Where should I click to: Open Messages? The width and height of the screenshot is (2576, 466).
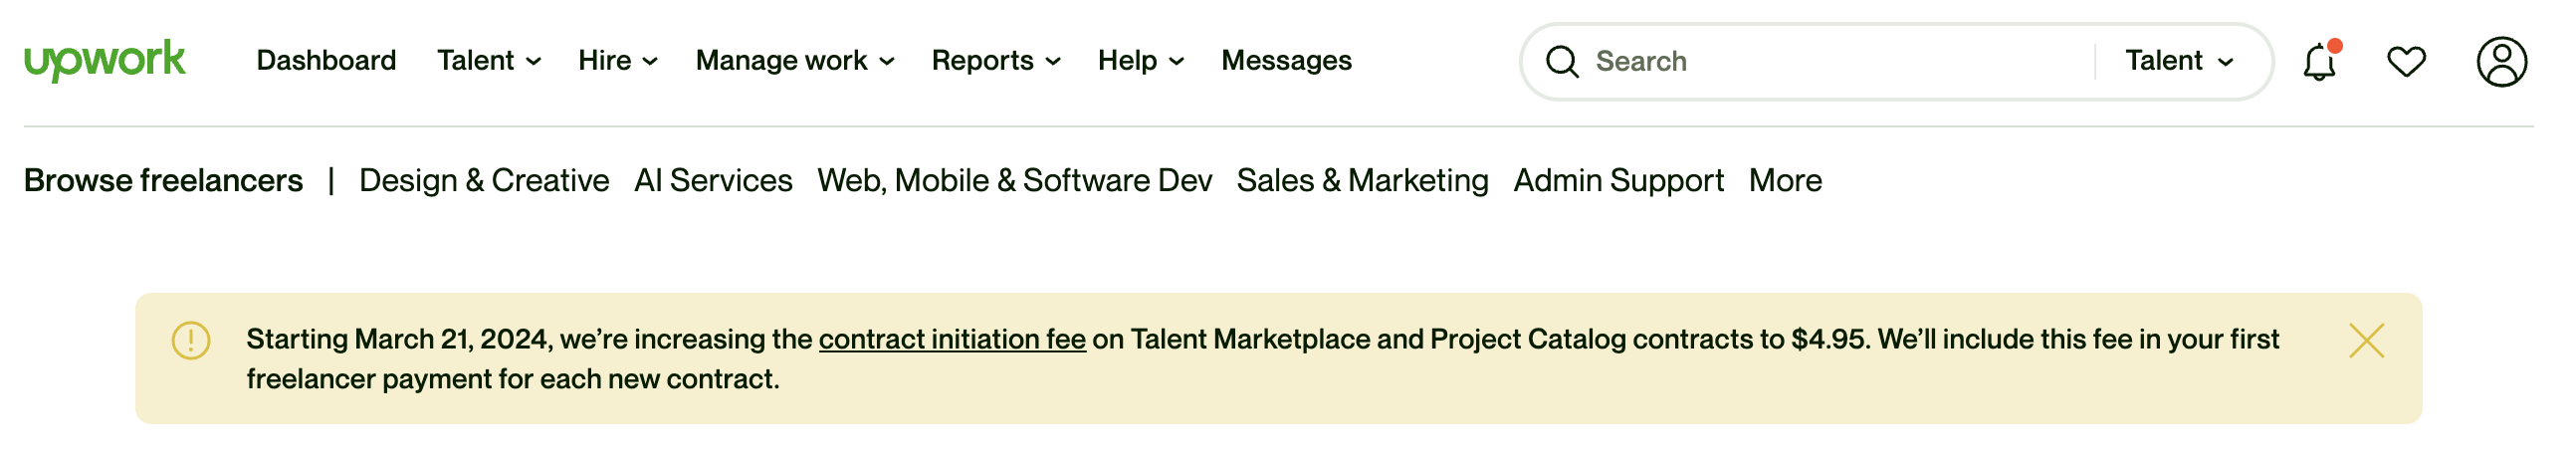(1286, 61)
